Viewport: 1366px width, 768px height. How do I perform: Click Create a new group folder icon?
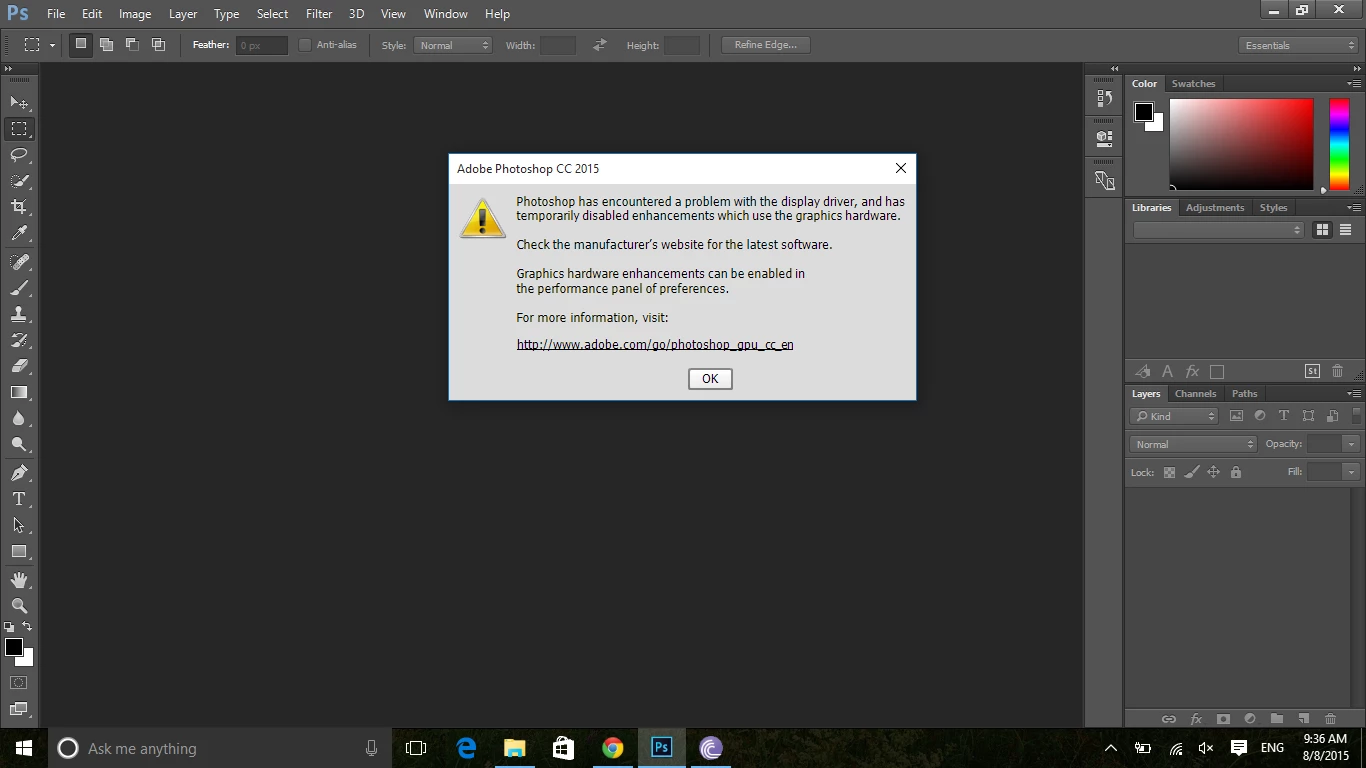(1277, 719)
